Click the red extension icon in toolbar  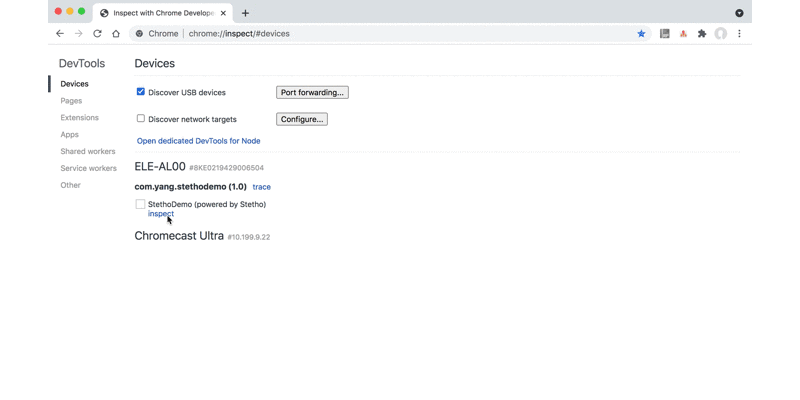(683, 34)
